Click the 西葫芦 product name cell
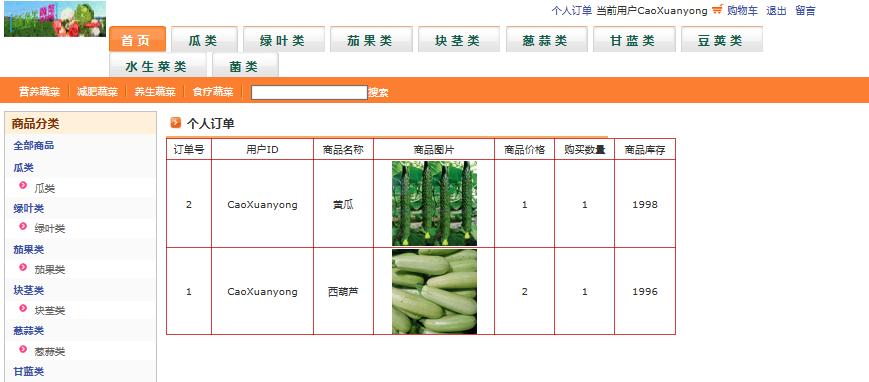Image resolution: width=869 pixels, height=382 pixels. click(344, 292)
